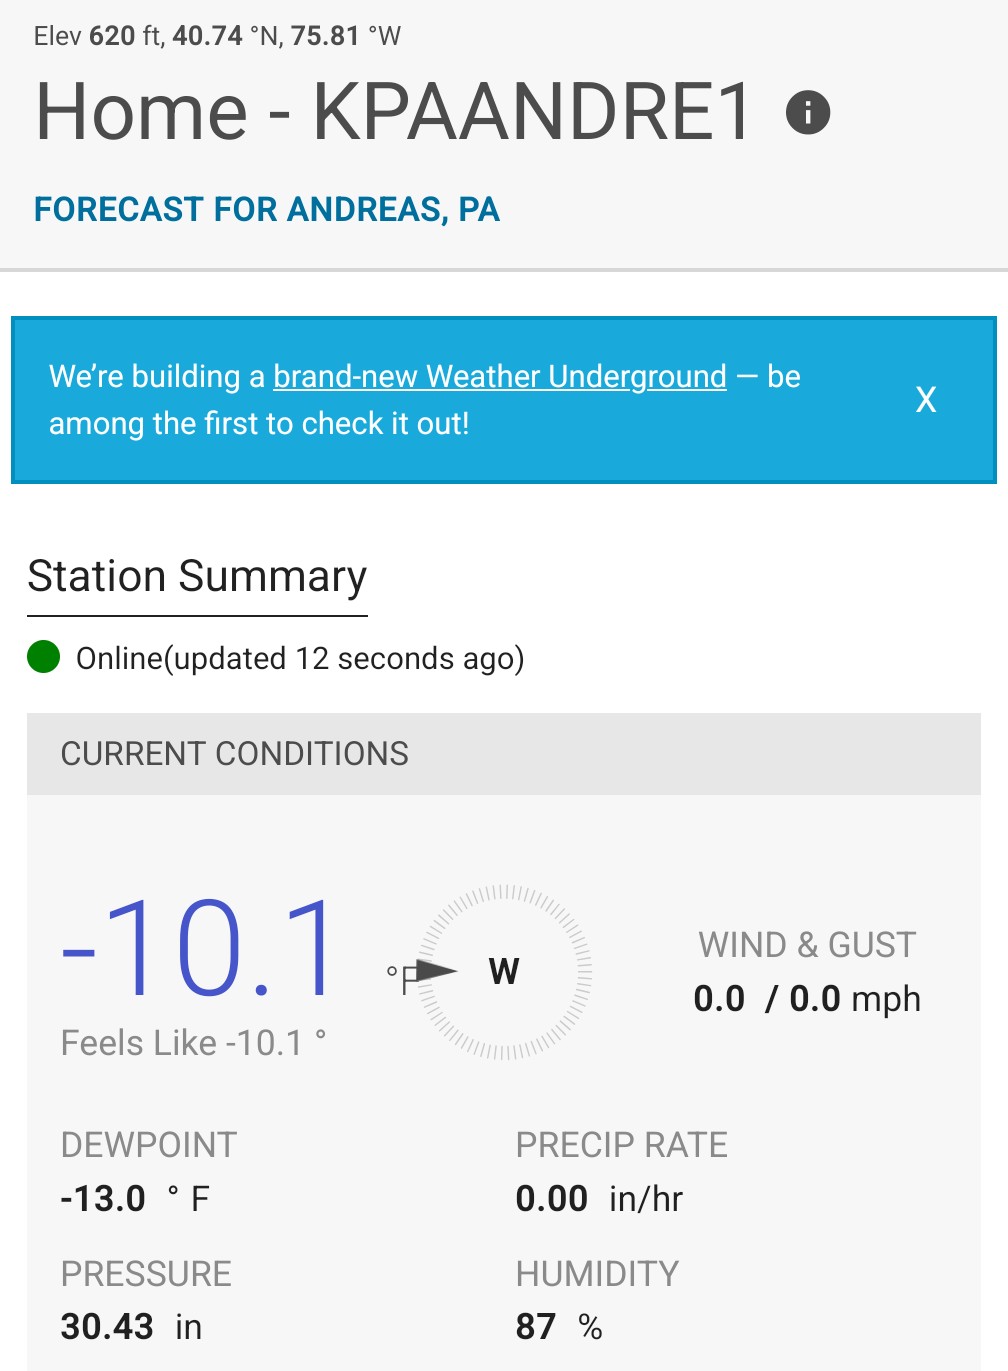Click the Wind & Gust label
Viewport: 1008px width, 1371px height.
(807, 945)
